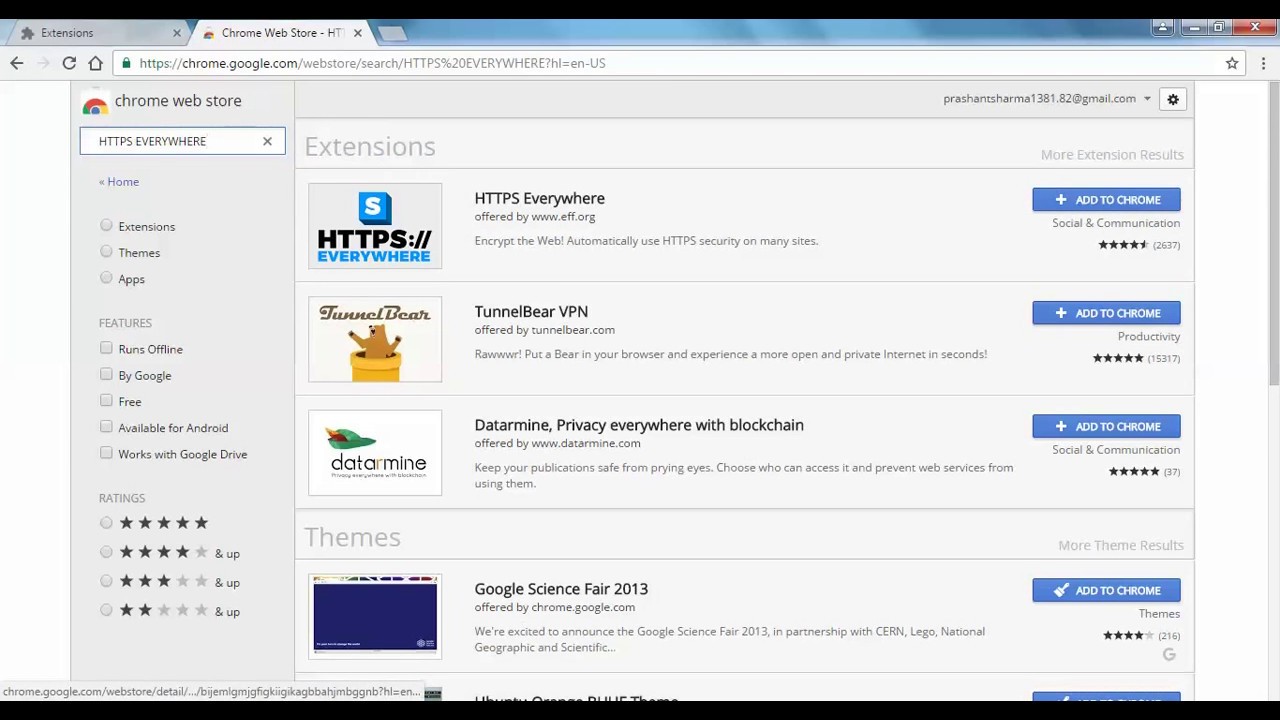
Task: Close the Chrome Web Store tab
Action: pyautogui.click(x=357, y=33)
